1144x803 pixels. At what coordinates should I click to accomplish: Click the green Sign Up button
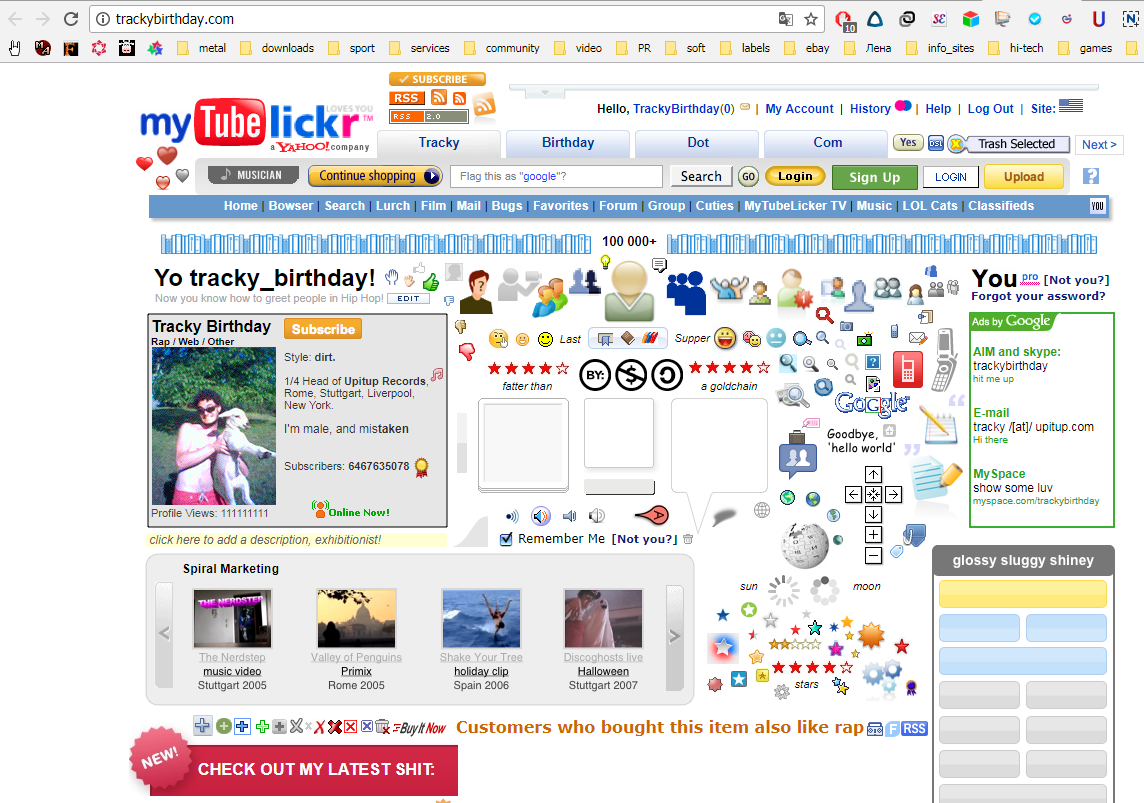coord(874,176)
